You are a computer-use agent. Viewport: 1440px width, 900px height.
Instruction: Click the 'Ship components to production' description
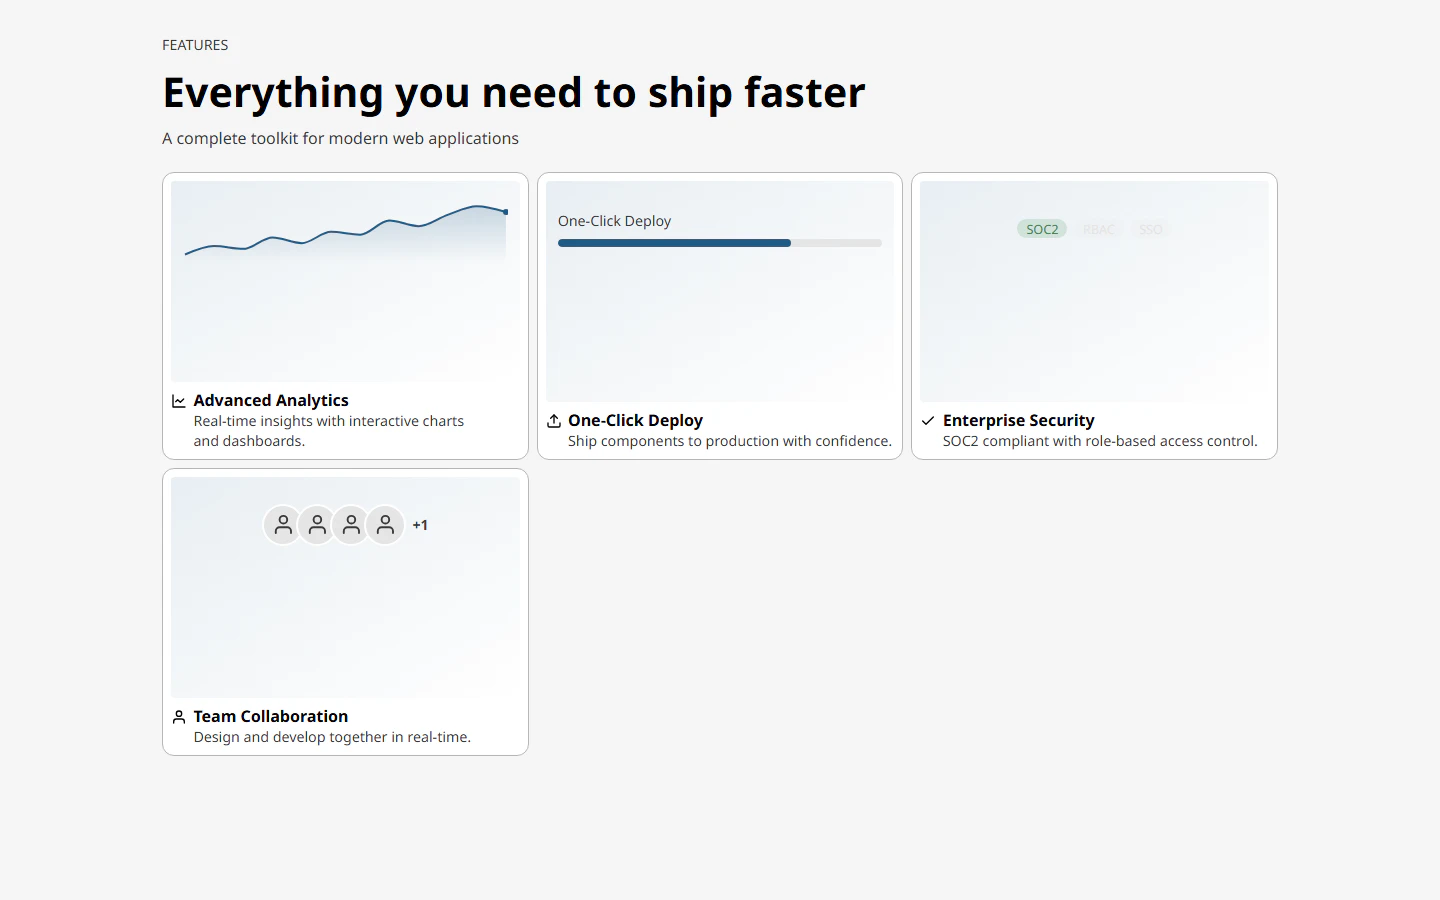pos(730,441)
